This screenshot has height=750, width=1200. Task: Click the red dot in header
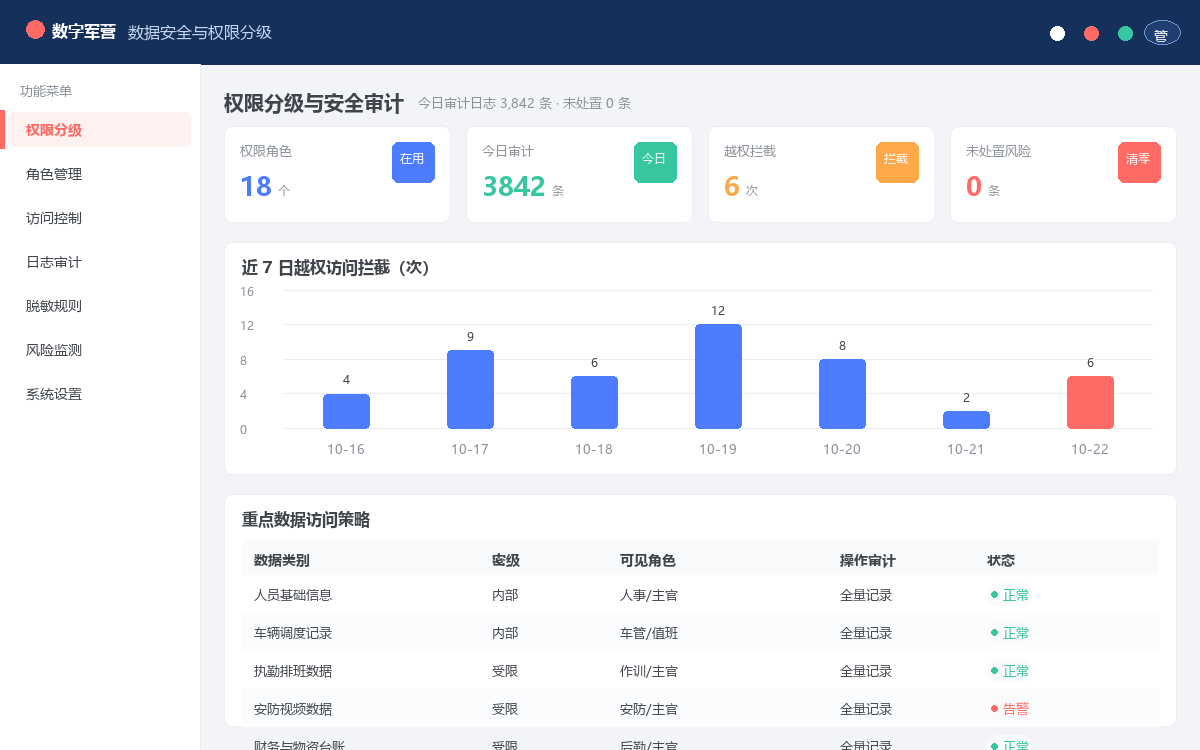pyautogui.click(x=1091, y=33)
